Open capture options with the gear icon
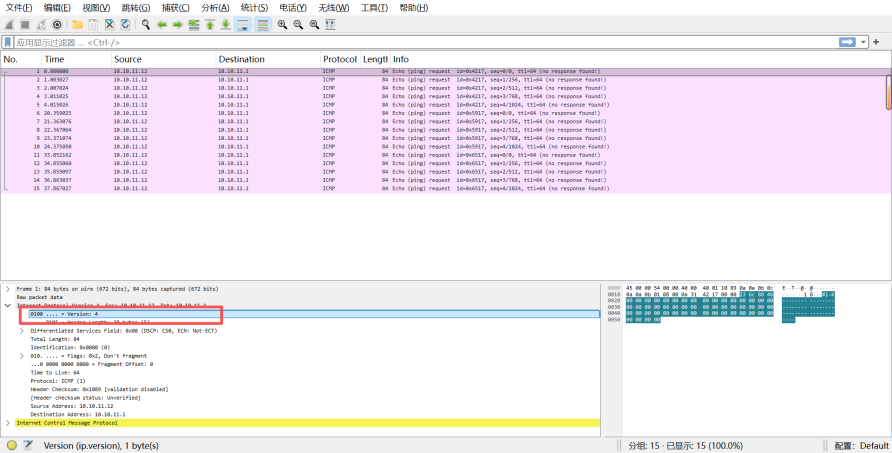Image resolution: width=892 pixels, height=453 pixels. [57, 24]
